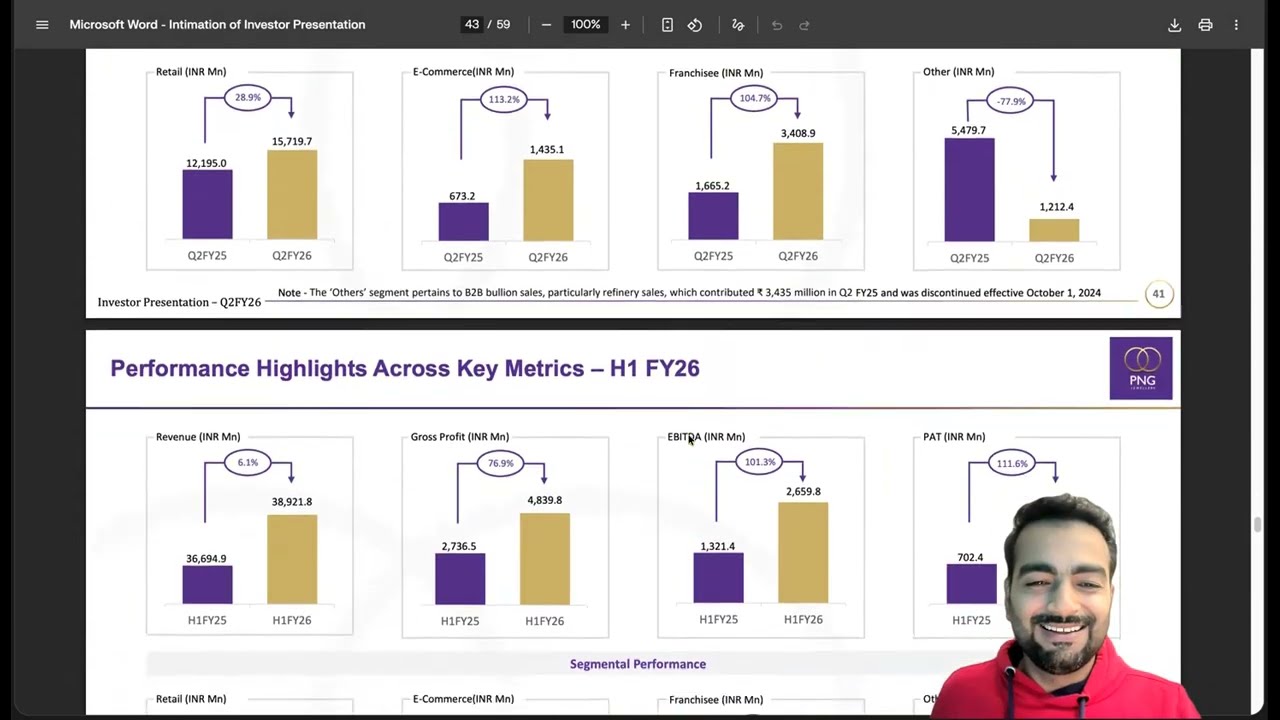Click the 100% zoom level field
This screenshot has width=1280, height=720.
[586, 25]
